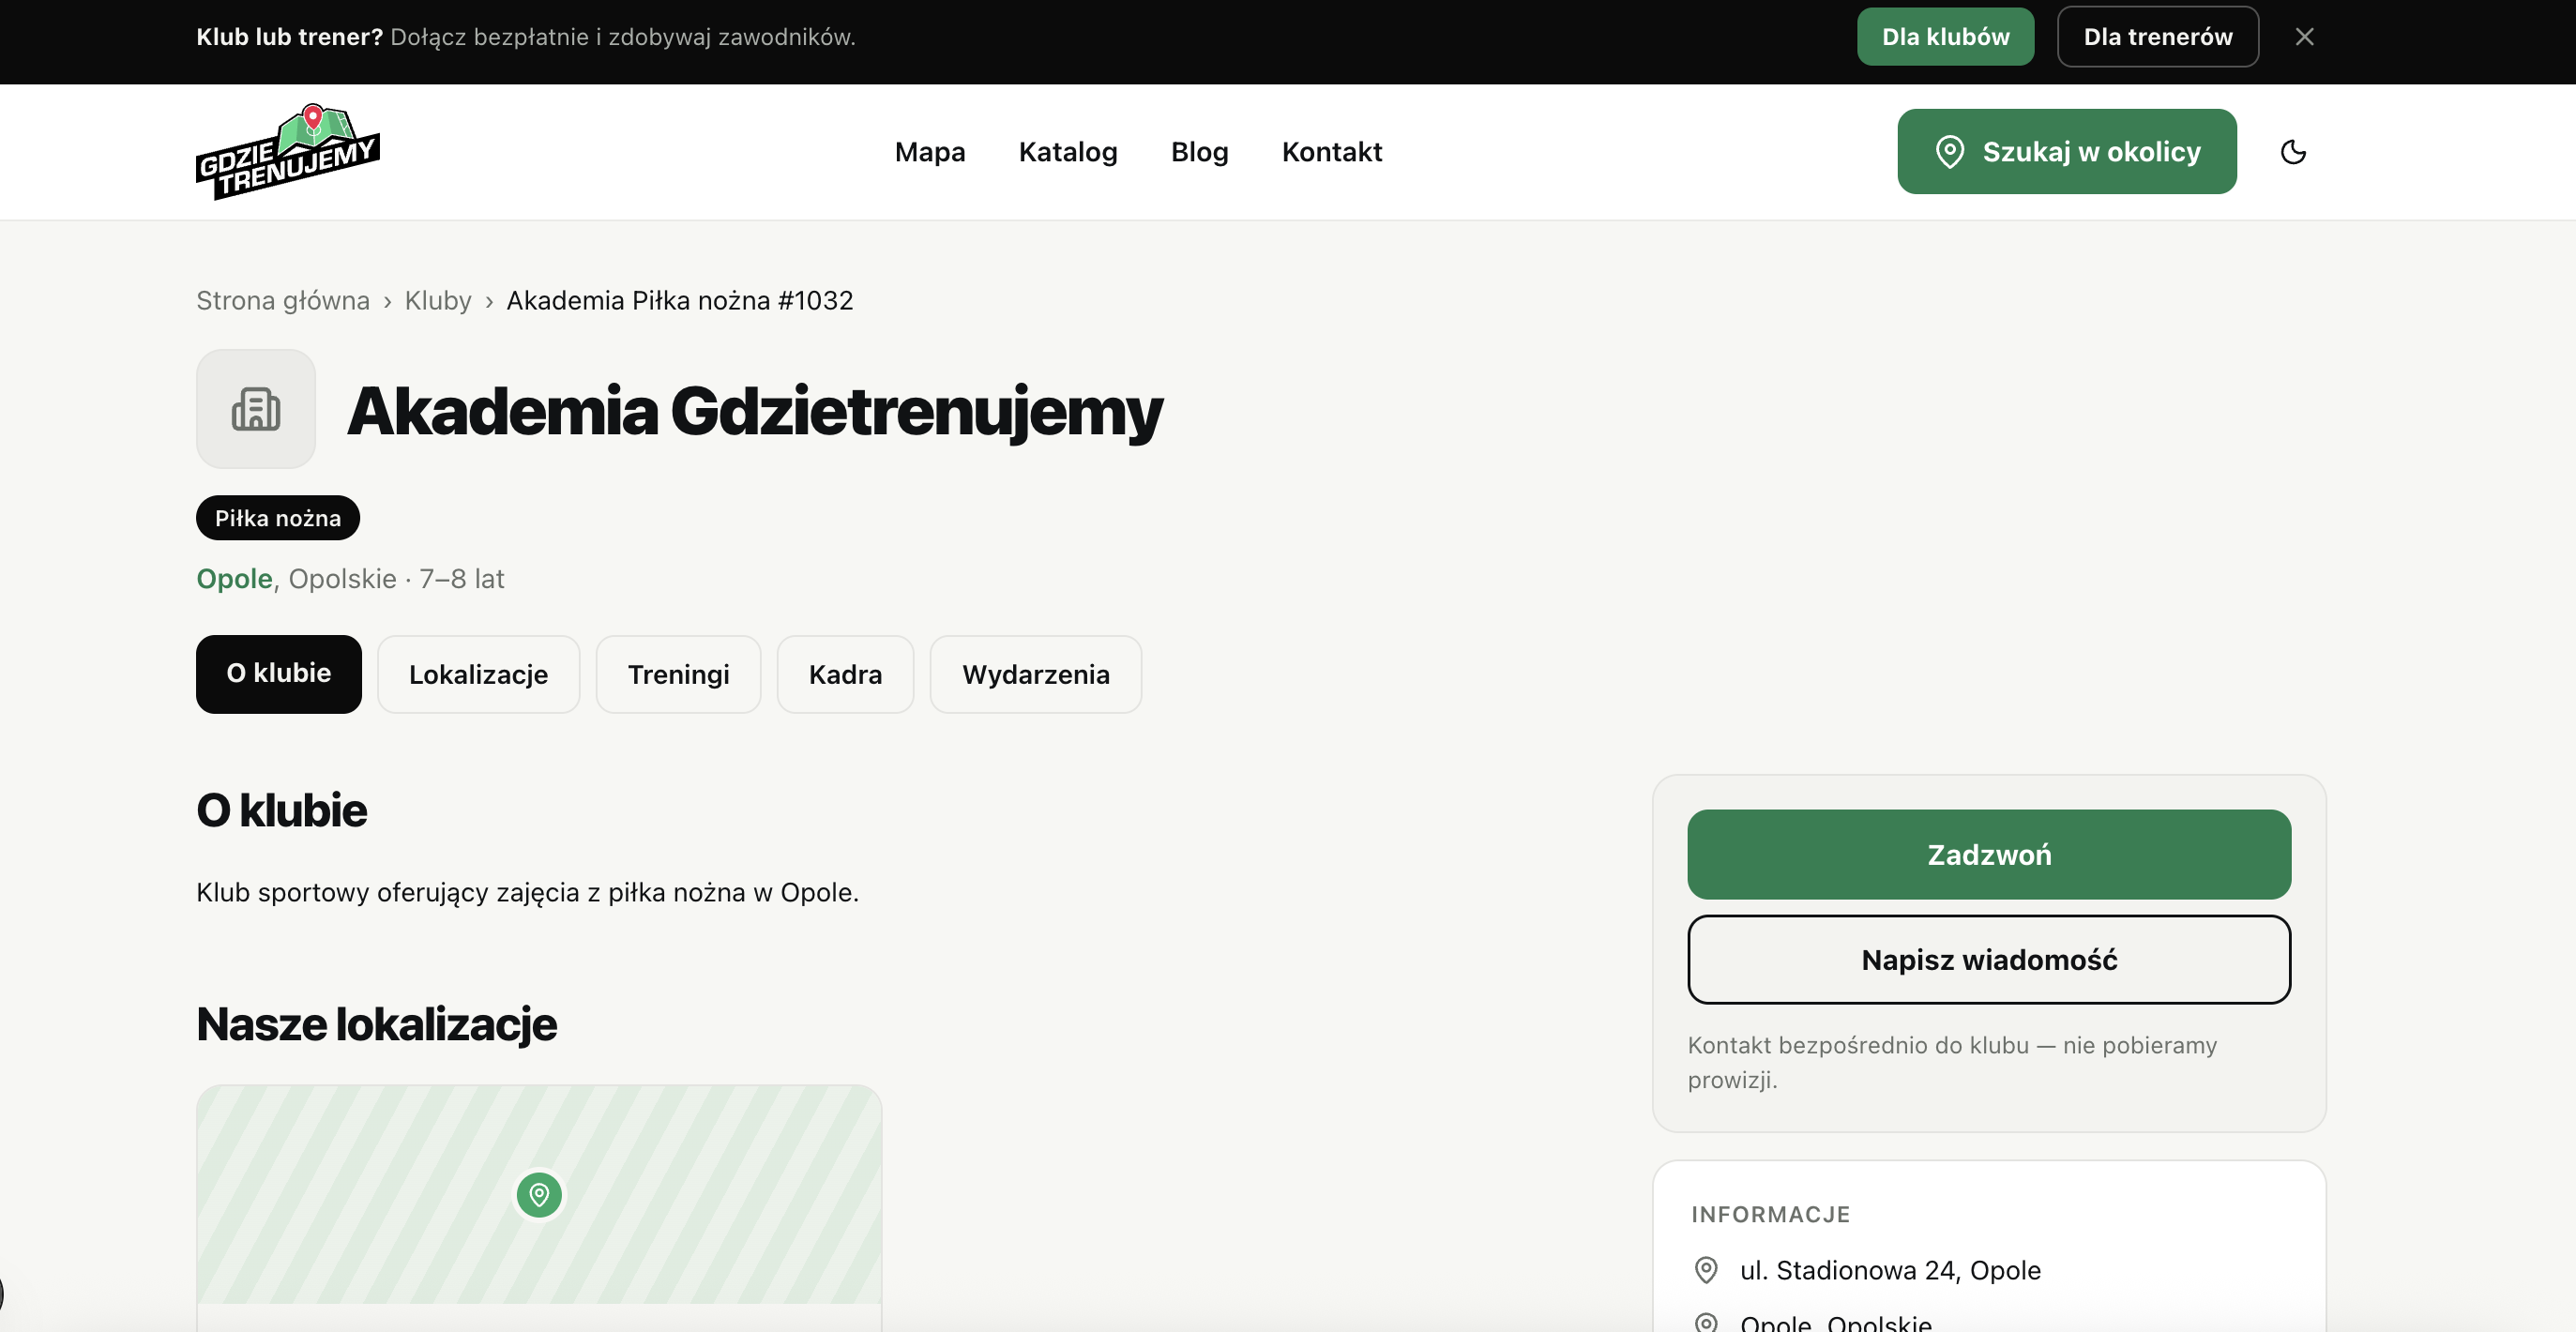The image size is (2576, 1332).
Task: Open the Dla trenerów button
Action: tap(2157, 37)
